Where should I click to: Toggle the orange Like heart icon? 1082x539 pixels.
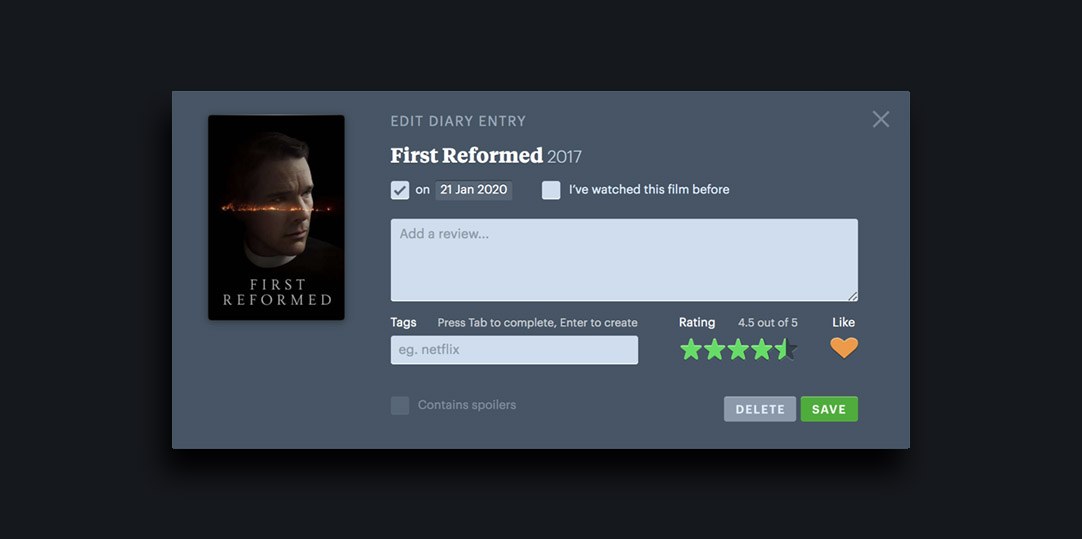click(844, 348)
